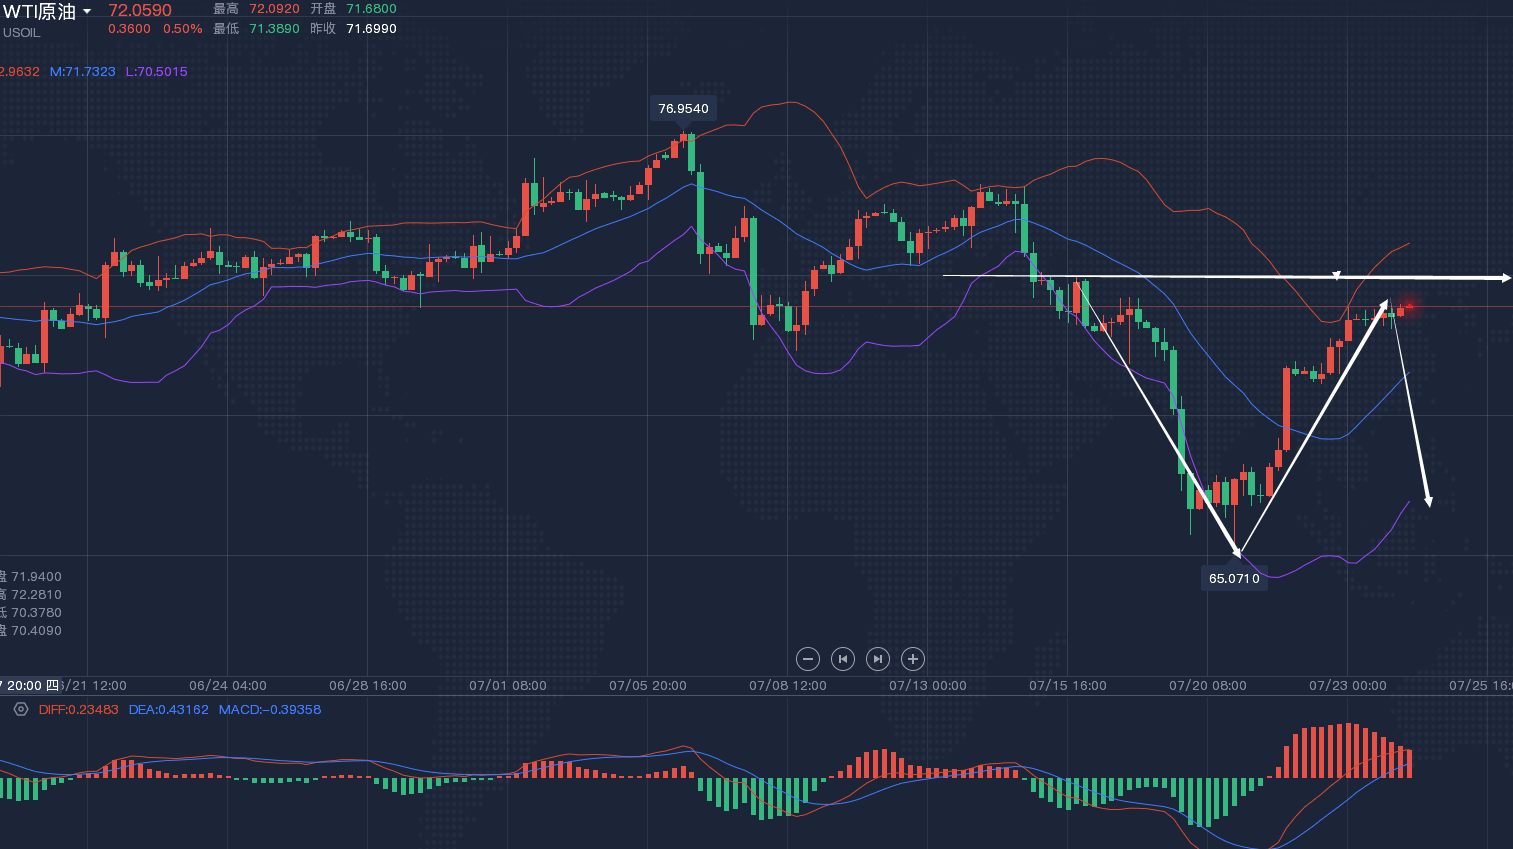
Task: Click Bollinger middle band value M:71.7323
Action: pos(82,72)
